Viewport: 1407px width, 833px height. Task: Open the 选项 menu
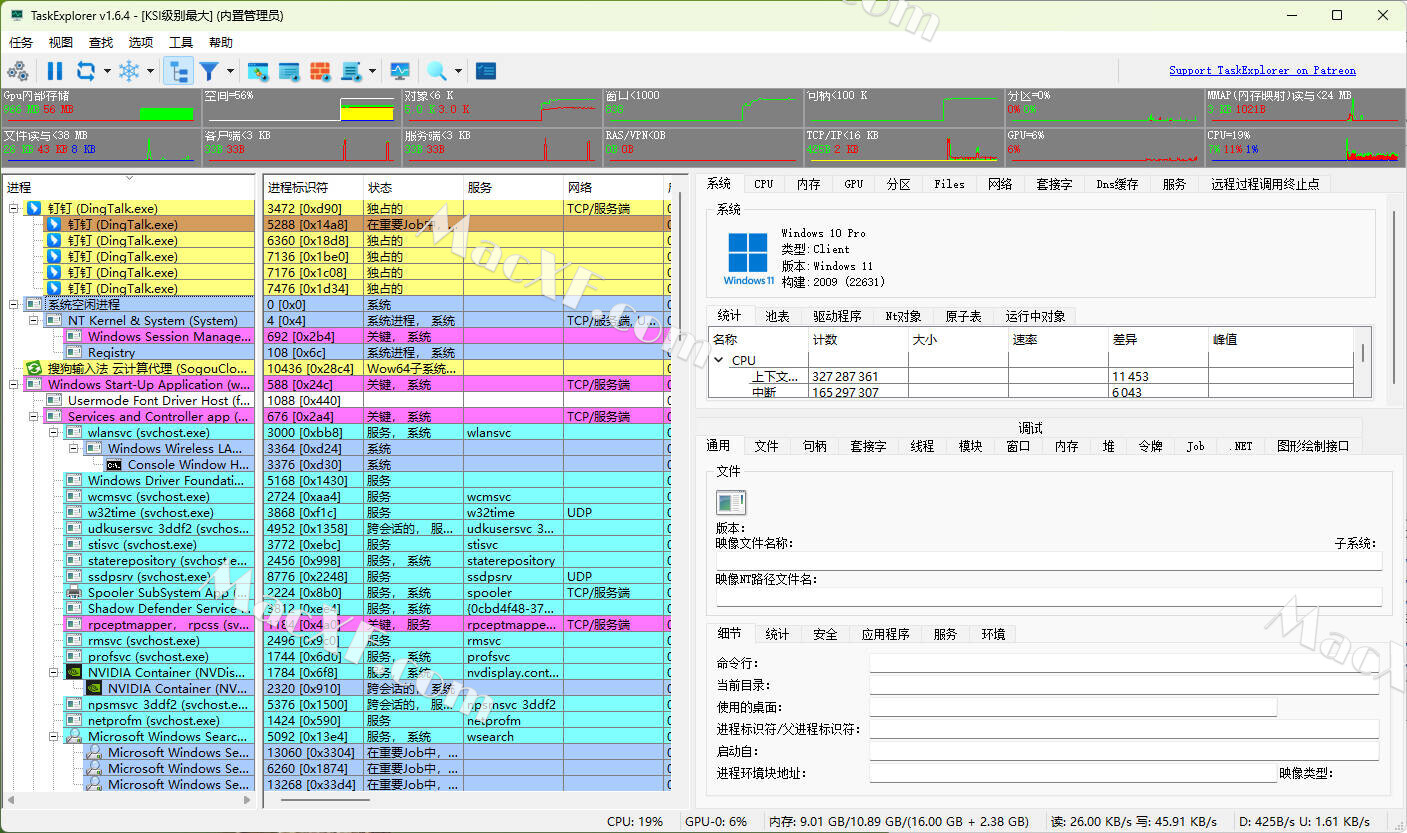pyautogui.click(x=141, y=43)
